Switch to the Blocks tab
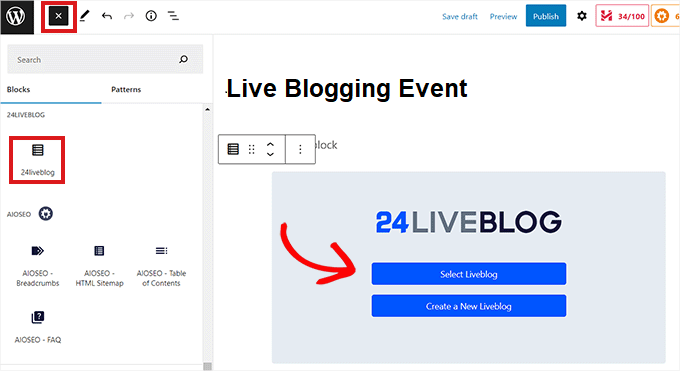The width and height of the screenshot is (680, 371). pyautogui.click(x=18, y=89)
